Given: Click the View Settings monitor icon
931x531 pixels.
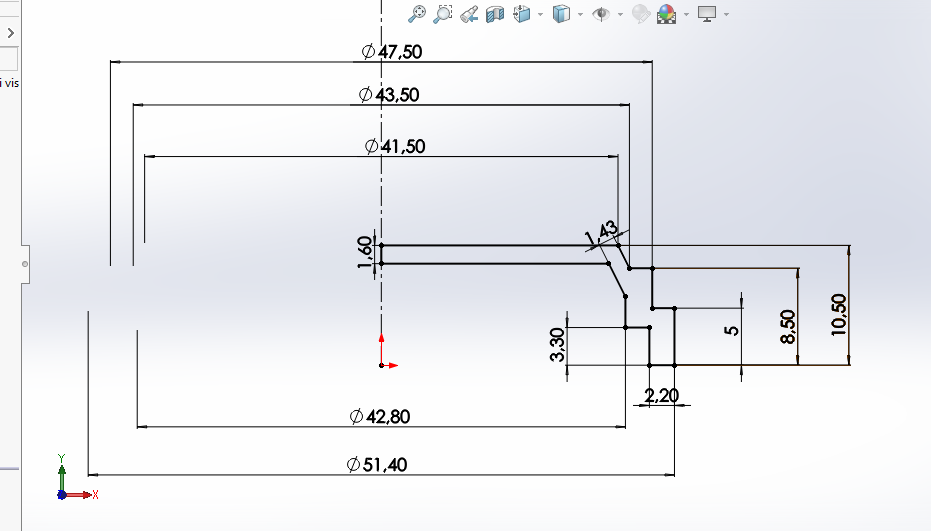Looking at the screenshot, I should coord(707,14).
